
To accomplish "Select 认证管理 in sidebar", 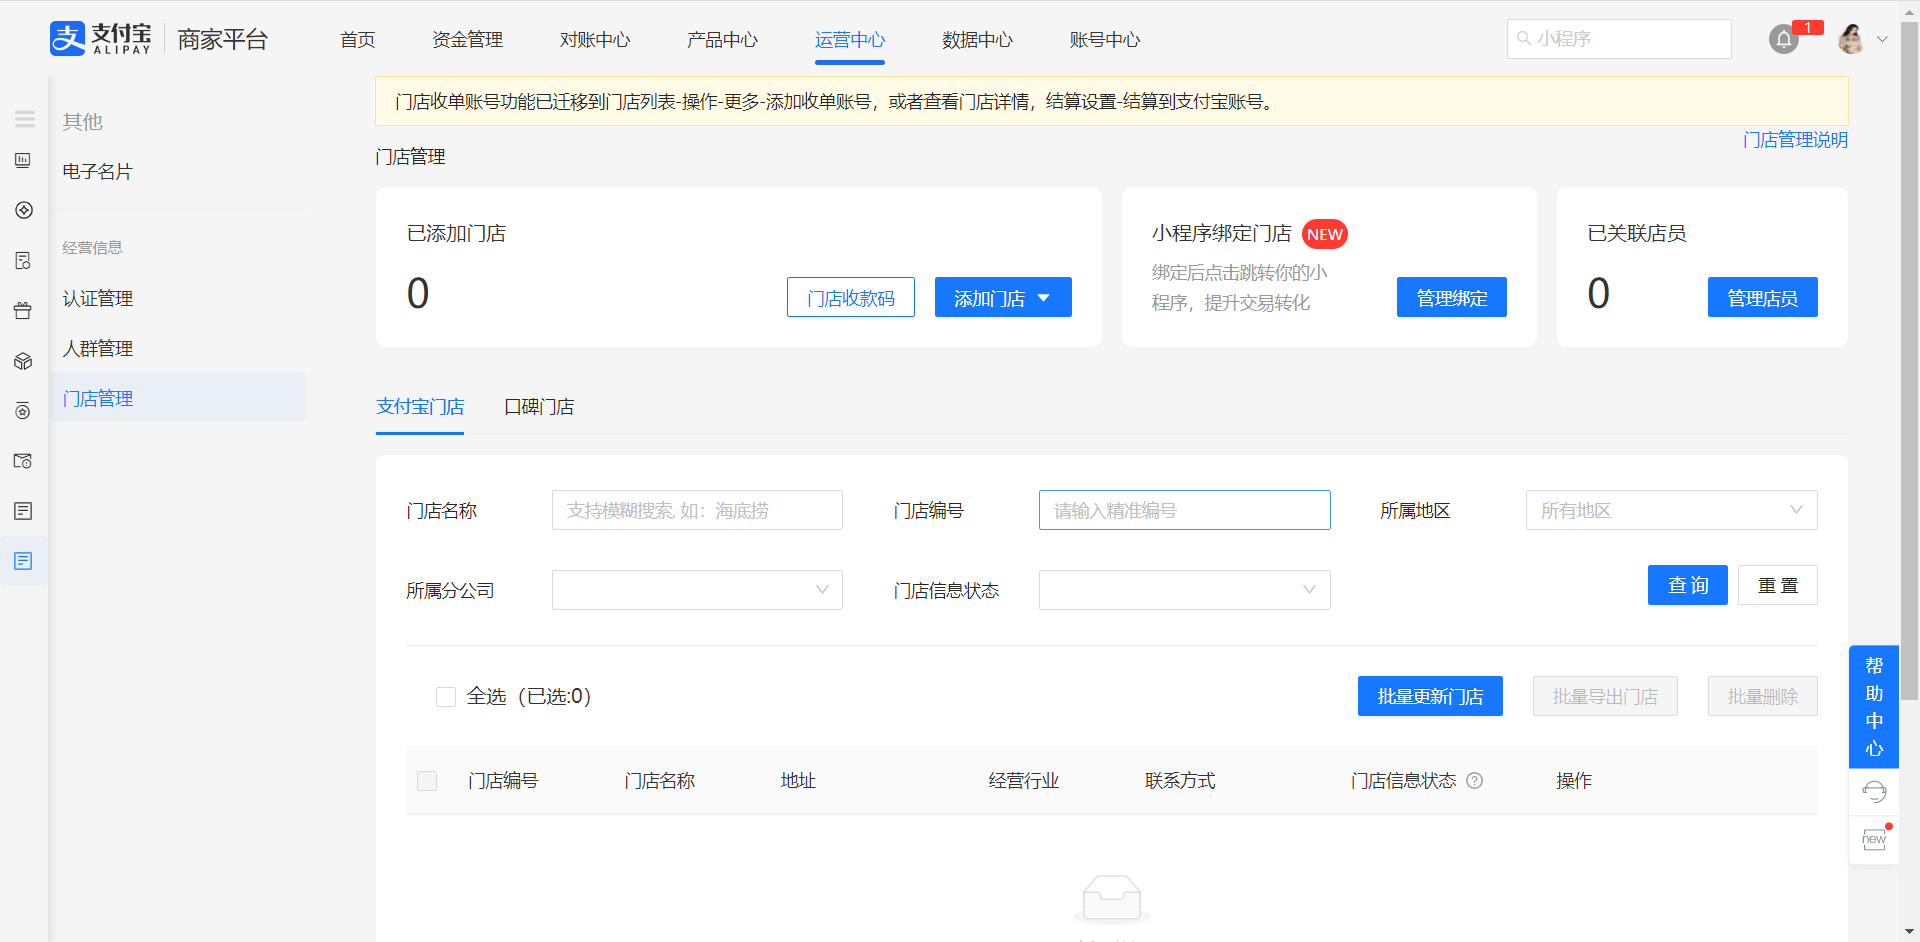I will 97,299.
